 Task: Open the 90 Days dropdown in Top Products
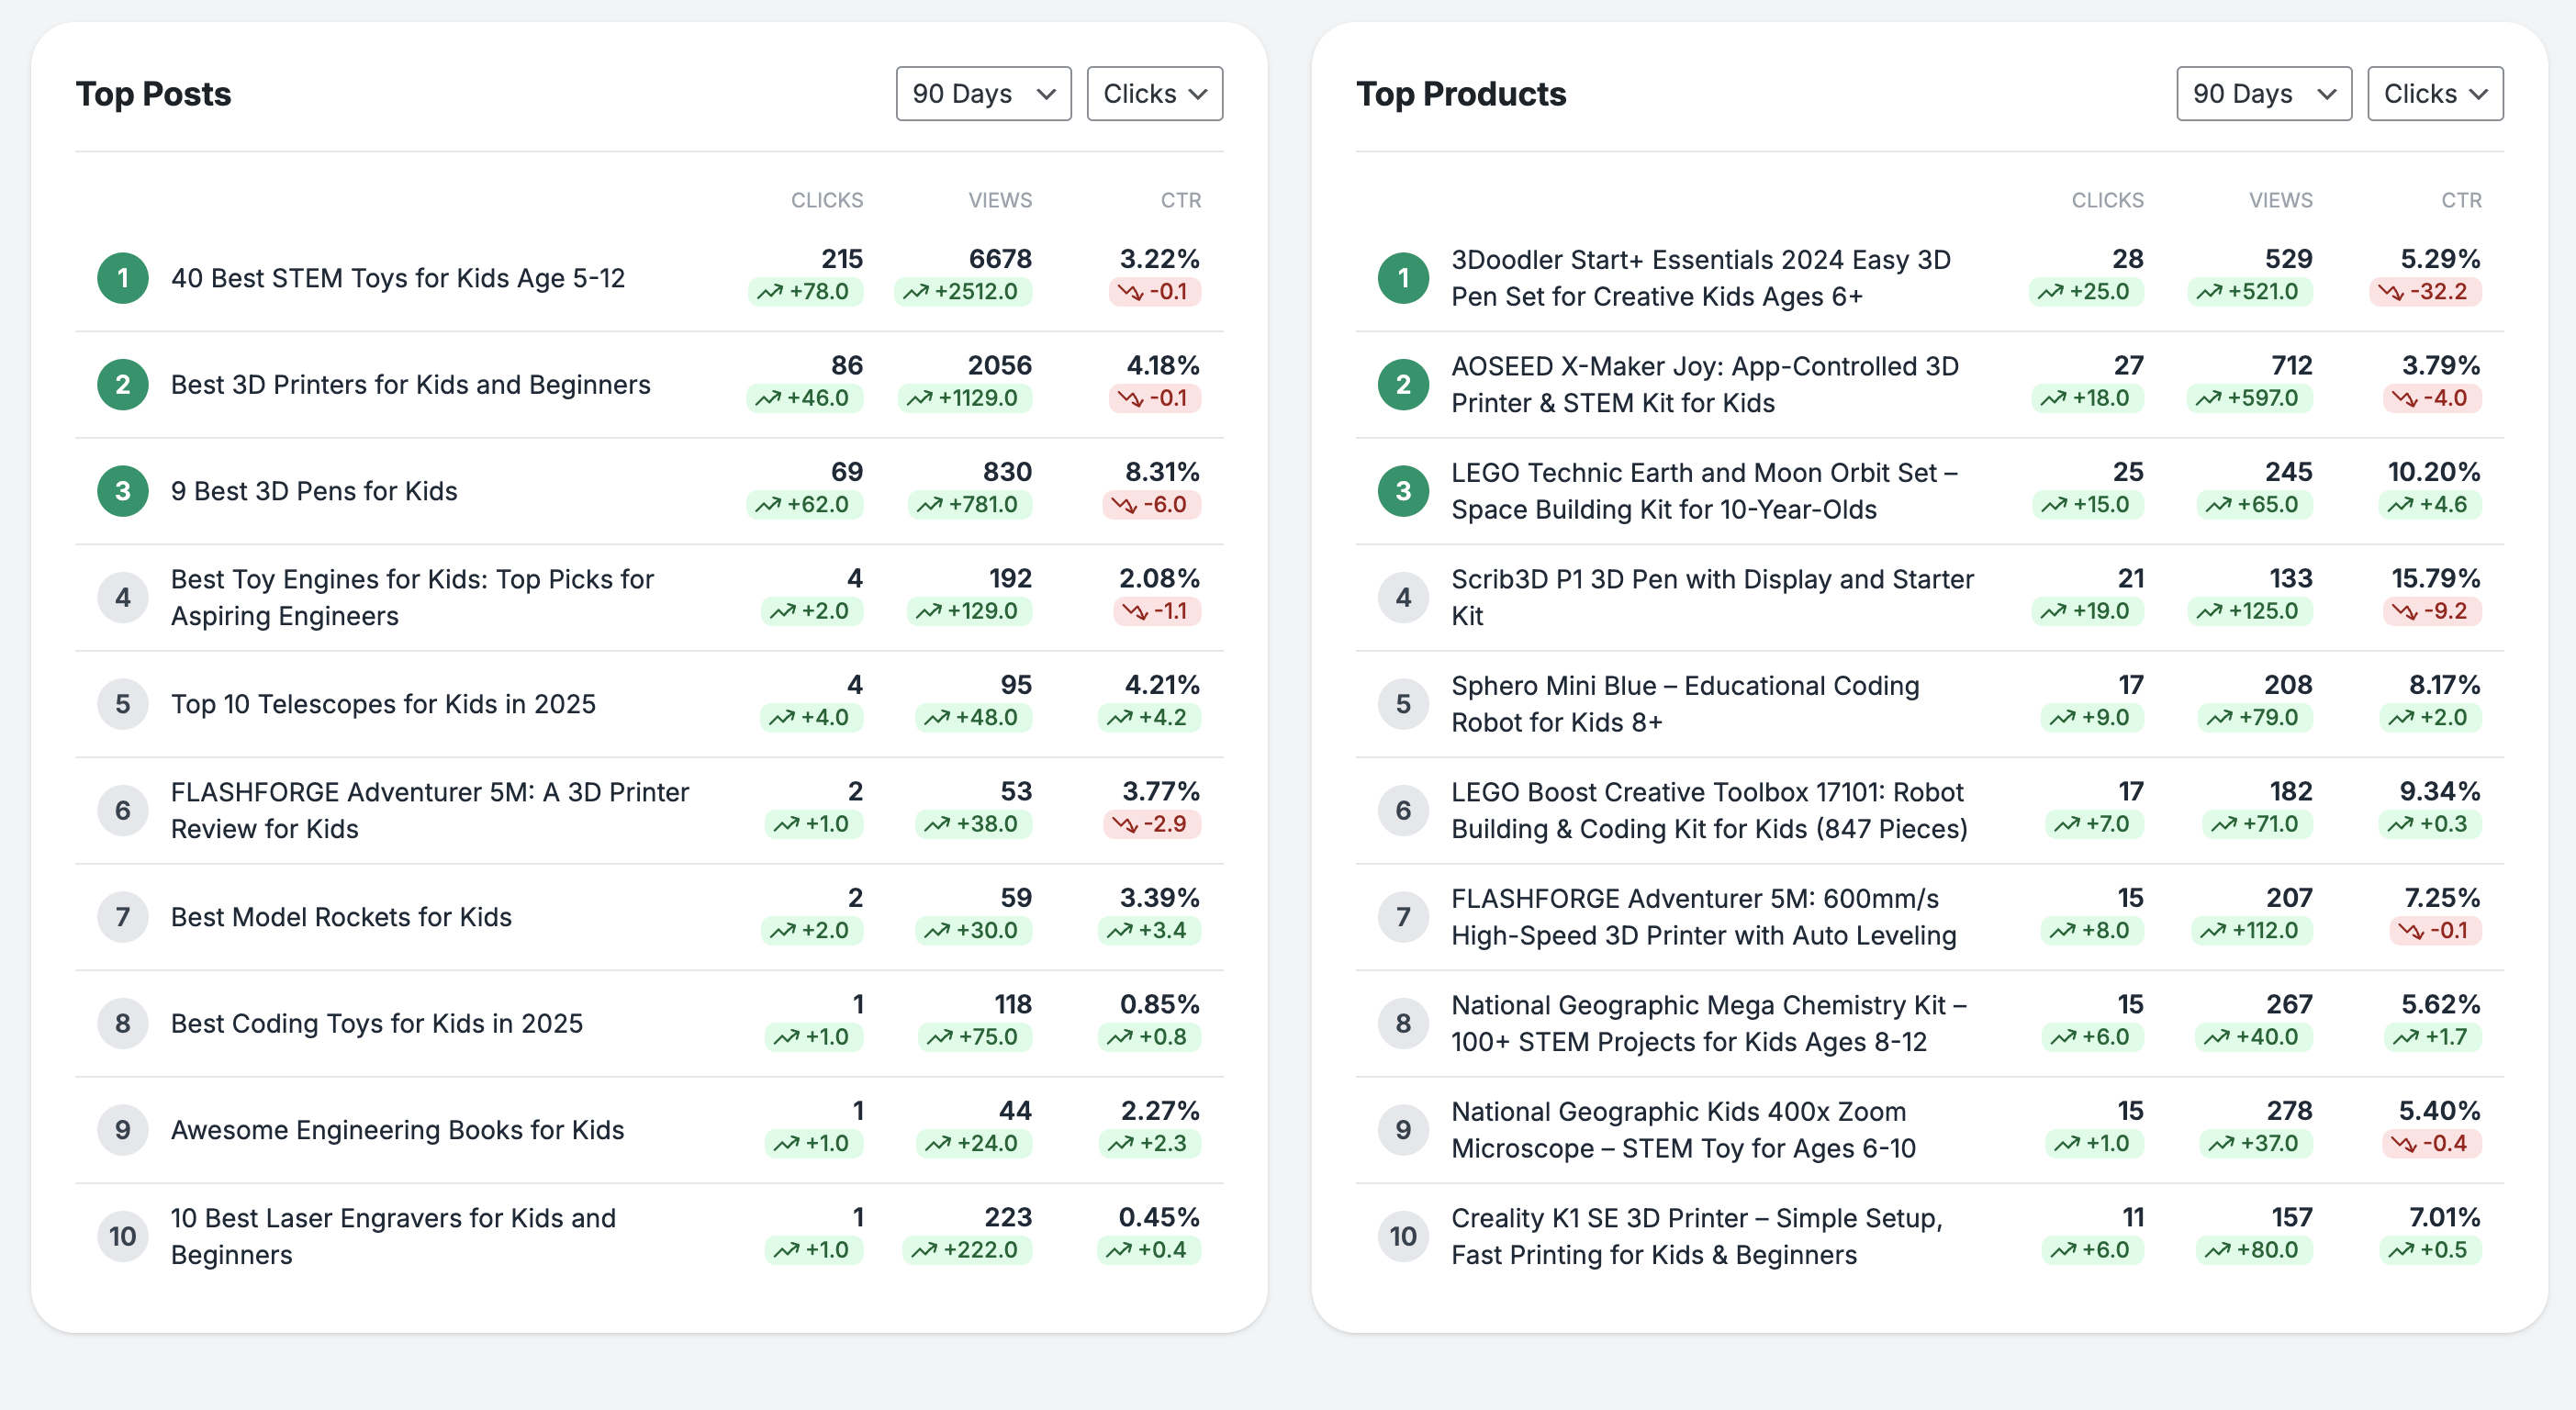pyautogui.click(x=2263, y=93)
